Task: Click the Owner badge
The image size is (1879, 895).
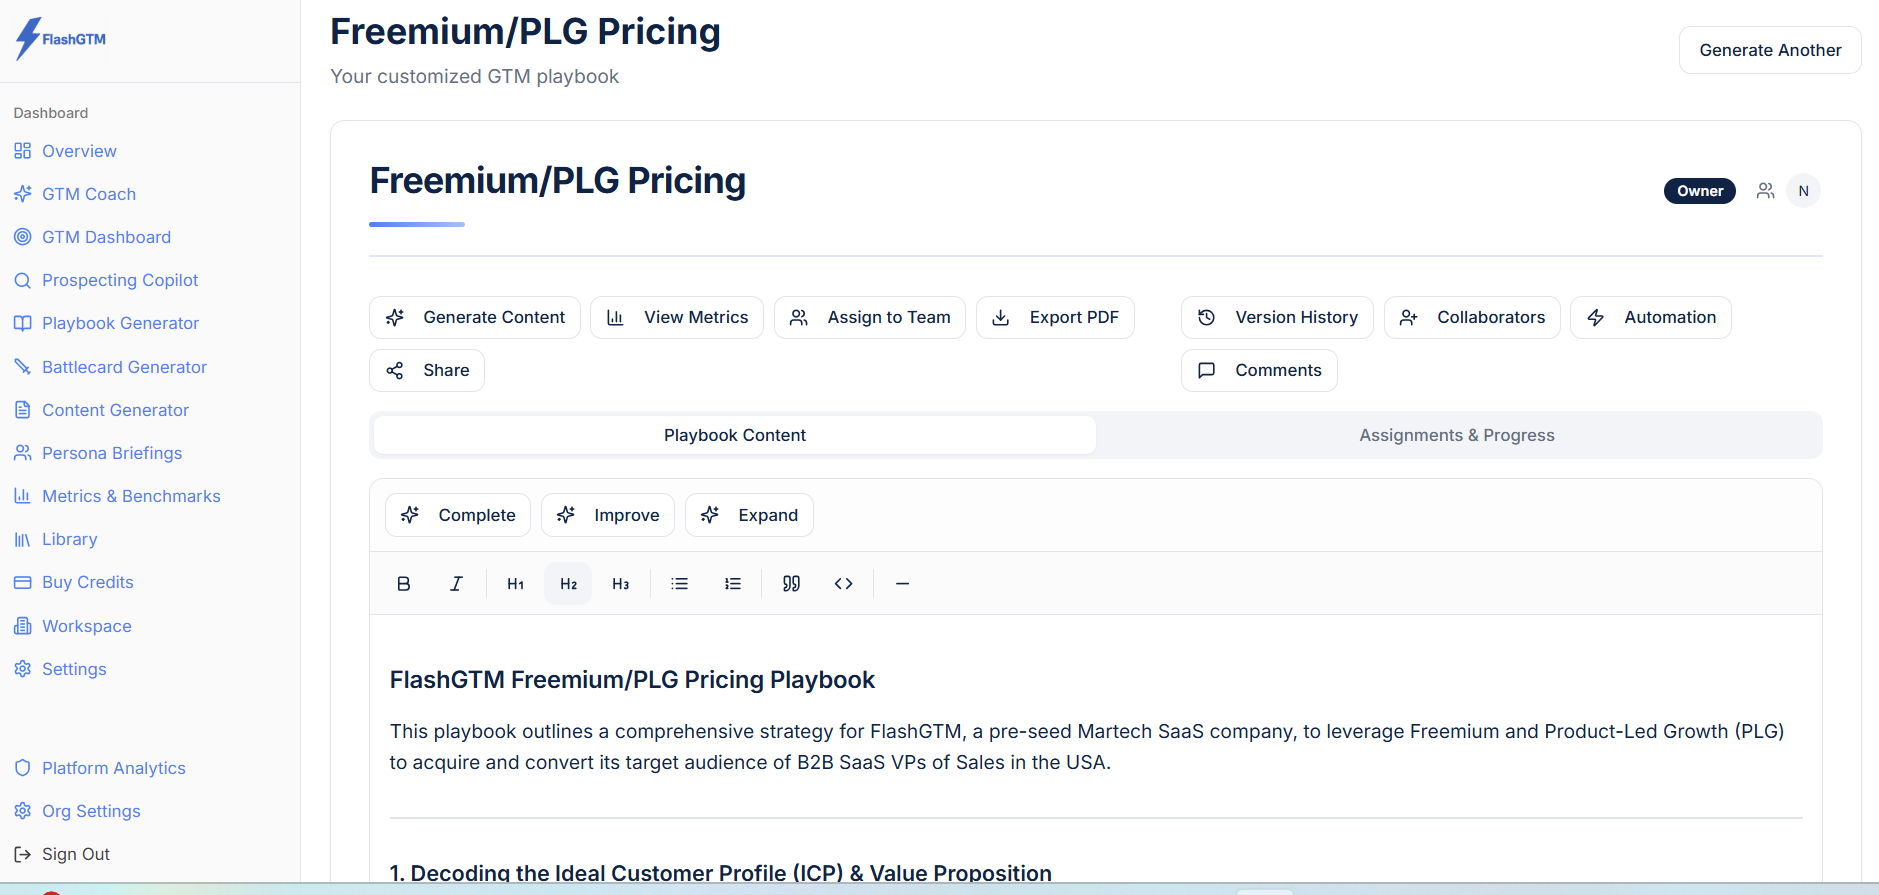Action: coord(1700,191)
